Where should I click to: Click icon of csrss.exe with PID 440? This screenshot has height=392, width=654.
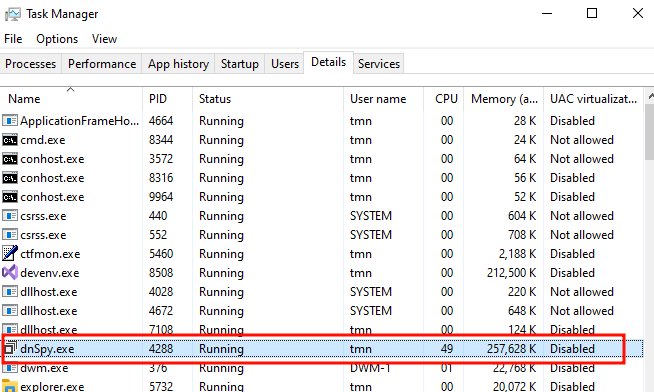click(10, 216)
